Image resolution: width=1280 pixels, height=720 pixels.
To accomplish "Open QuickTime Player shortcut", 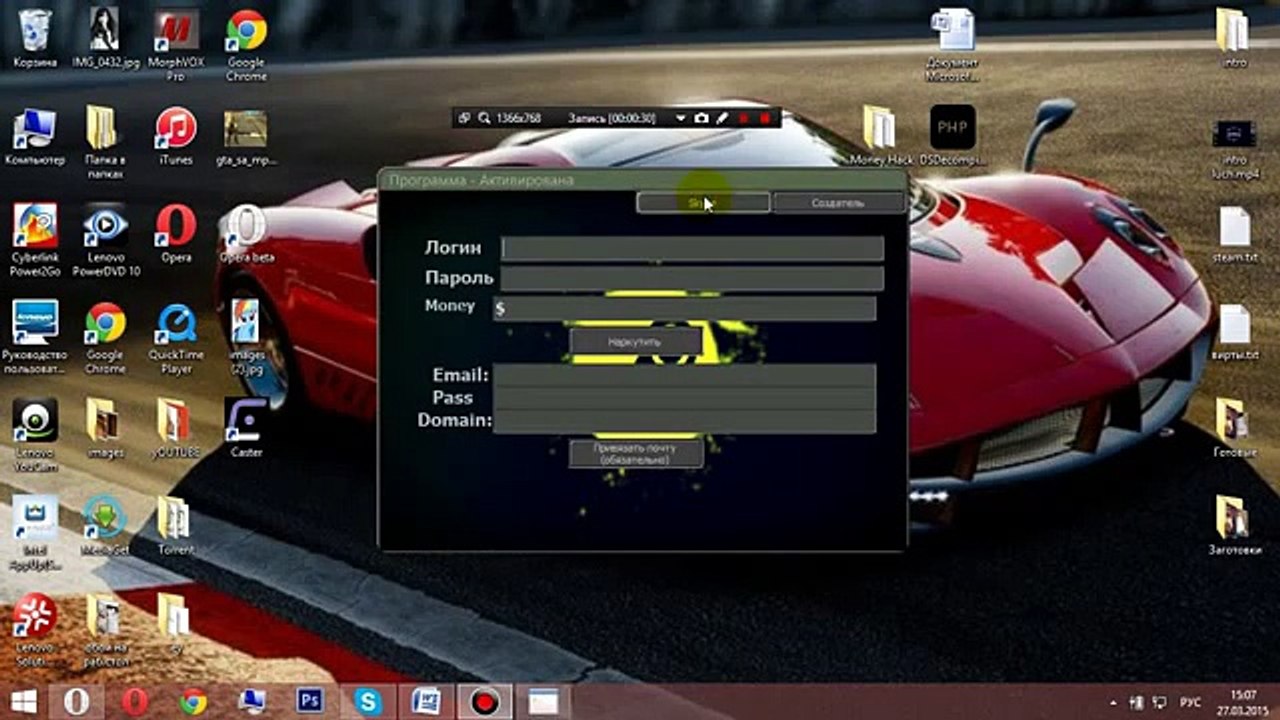I will pyautogui.click(x=176, y=338).
